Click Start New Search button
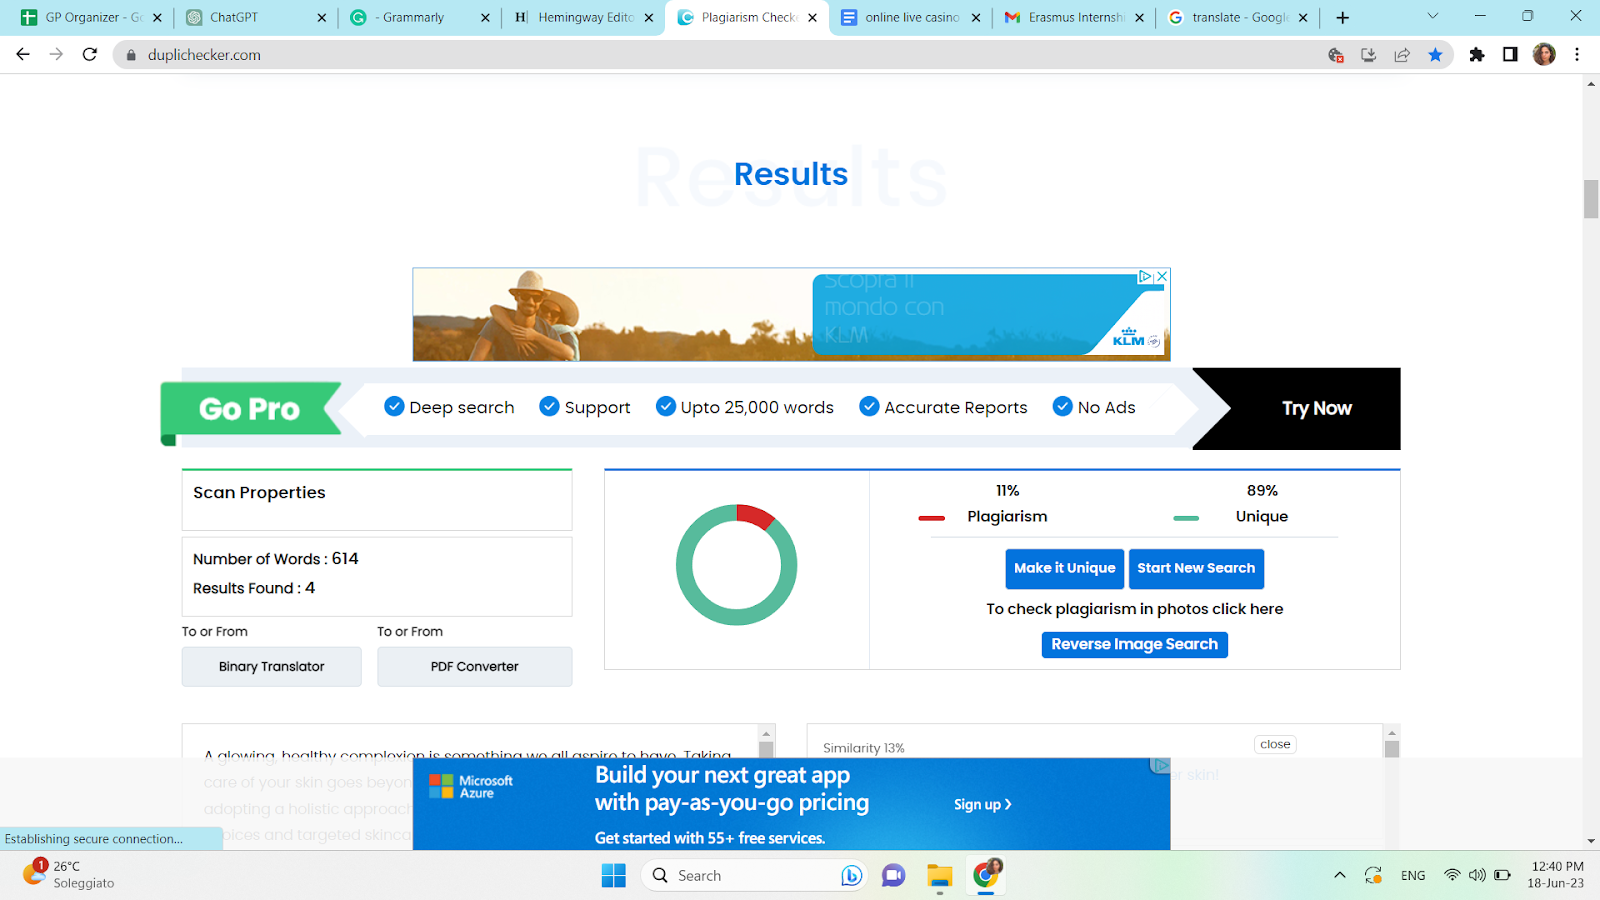Viewport: 1600px width, 900px height. coord(1196,568)
